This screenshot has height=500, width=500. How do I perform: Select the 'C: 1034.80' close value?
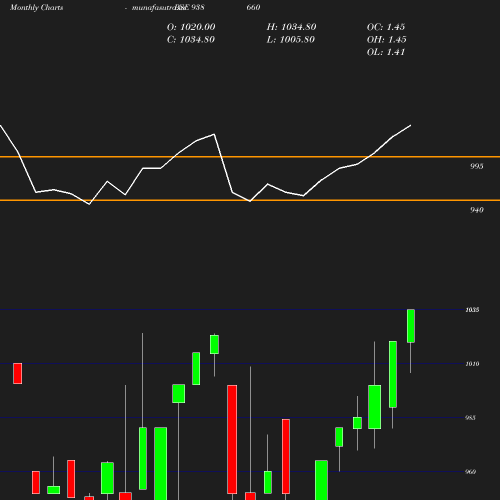(191, 40)
